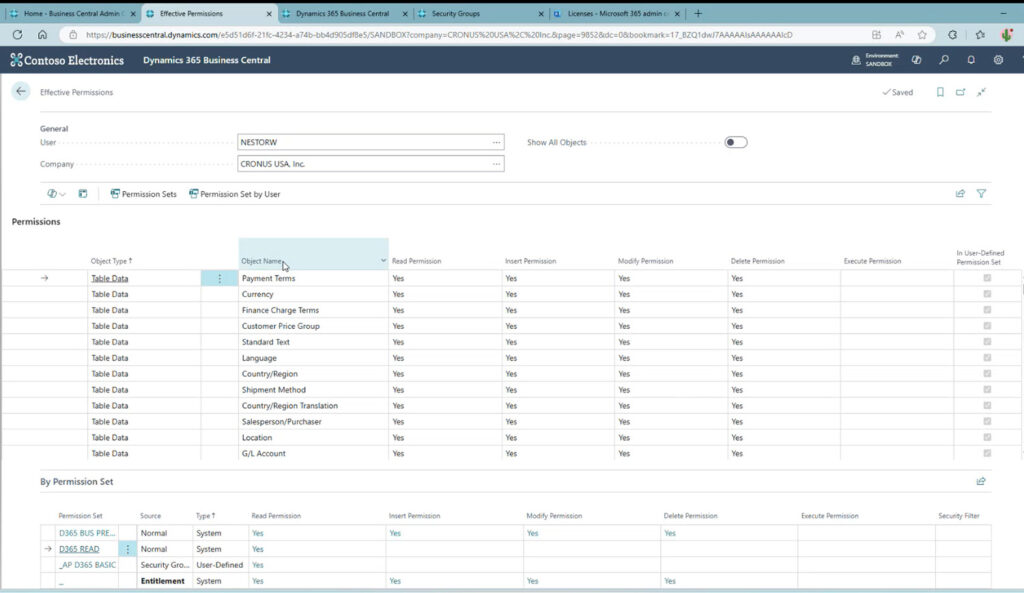Click User-Defined type cell
The height and width of the screenshot is (593, 1024).
tap(220, 565)
